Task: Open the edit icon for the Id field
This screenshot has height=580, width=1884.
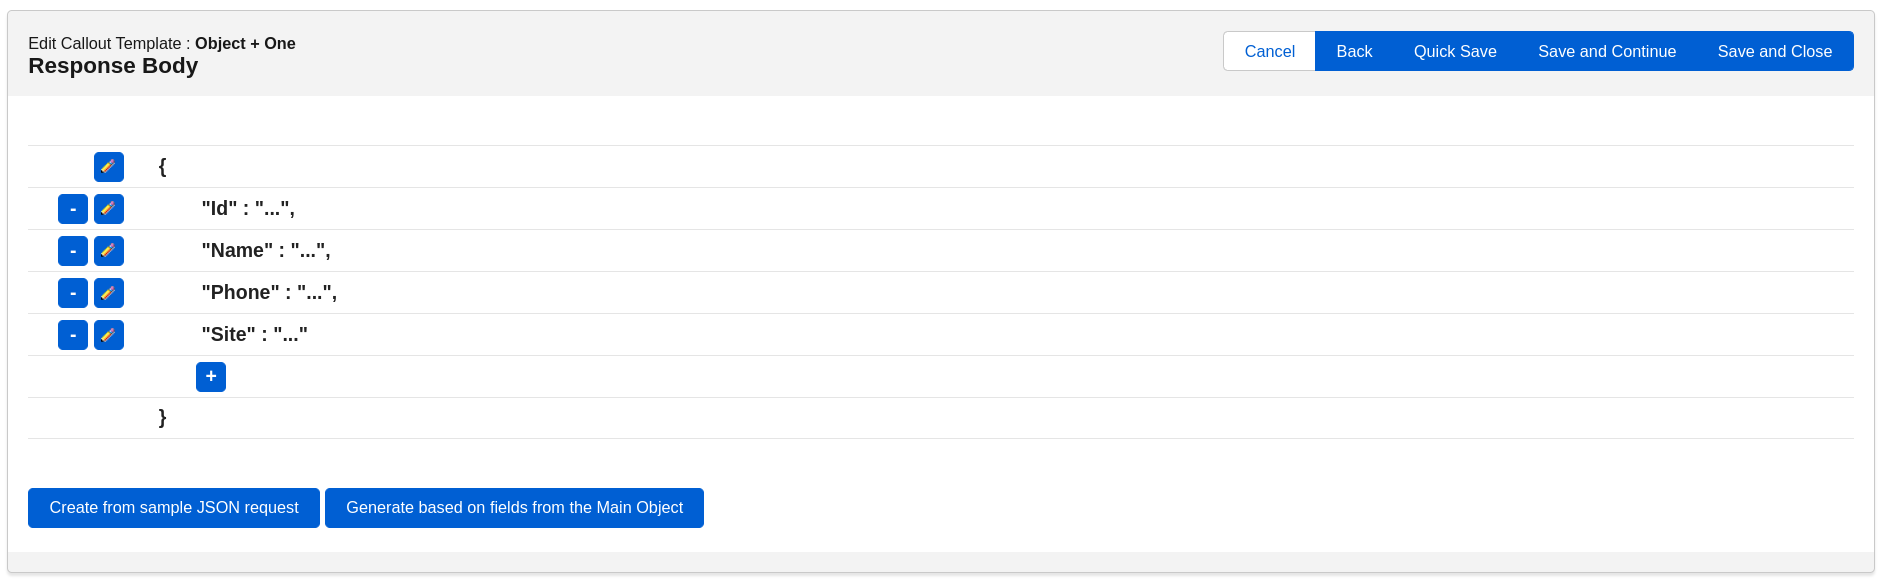Action: (109, 209)
